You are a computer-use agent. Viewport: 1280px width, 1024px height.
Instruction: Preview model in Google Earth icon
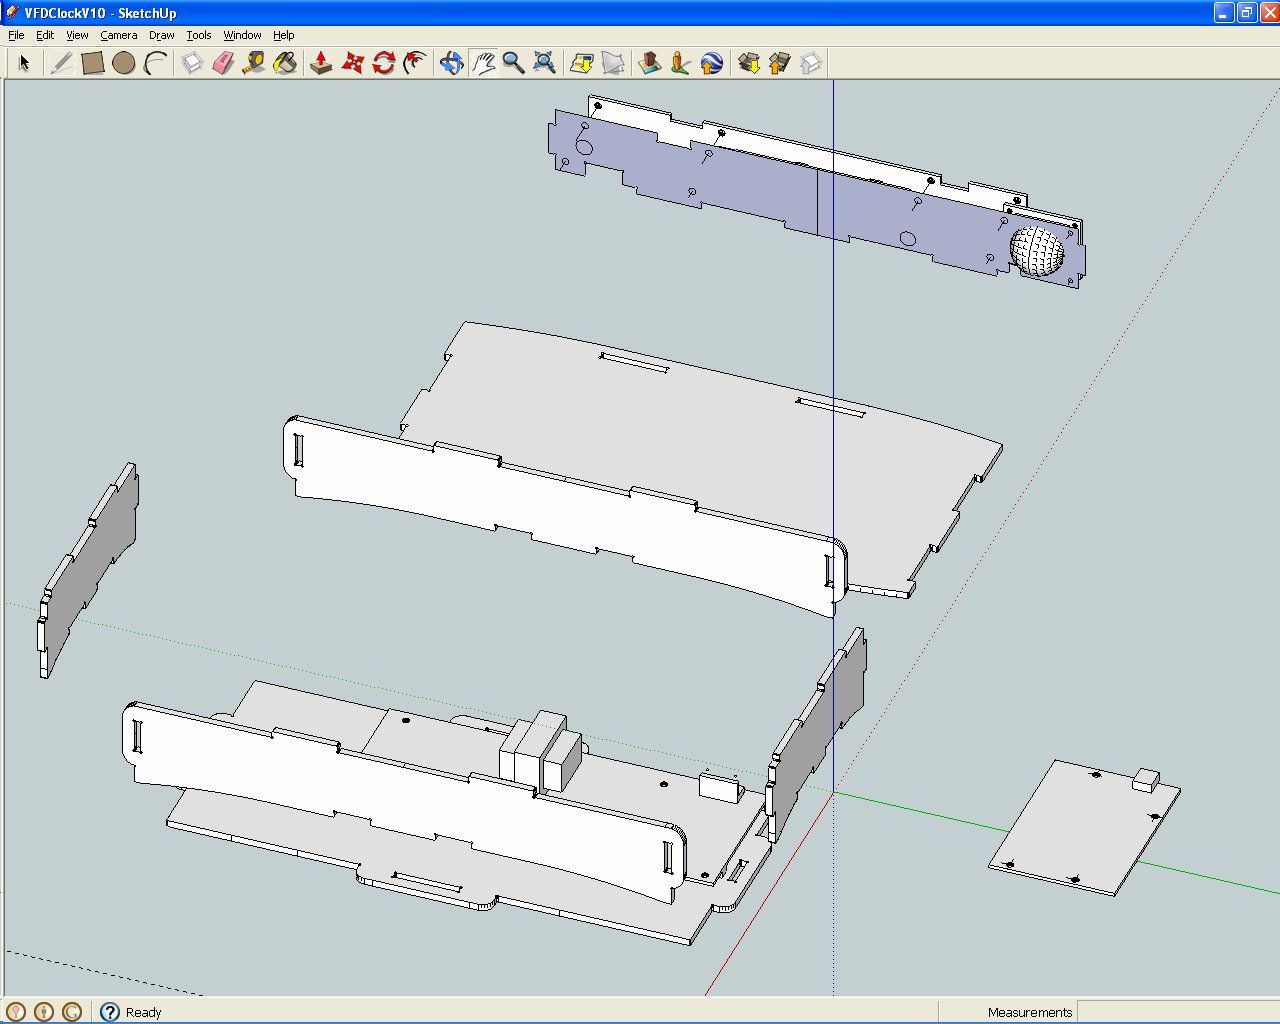pyautogui.click(x=711, y=63)
